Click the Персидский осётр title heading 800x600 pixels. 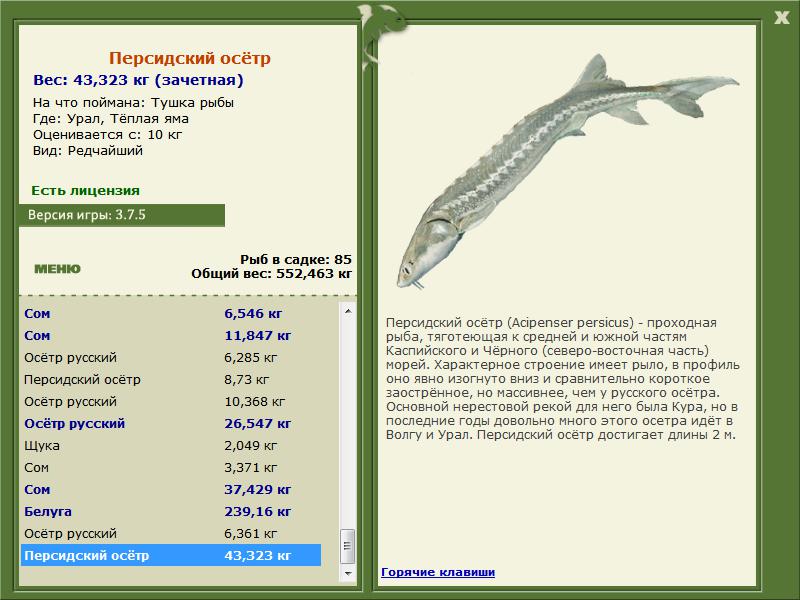(x=189, y=58)
